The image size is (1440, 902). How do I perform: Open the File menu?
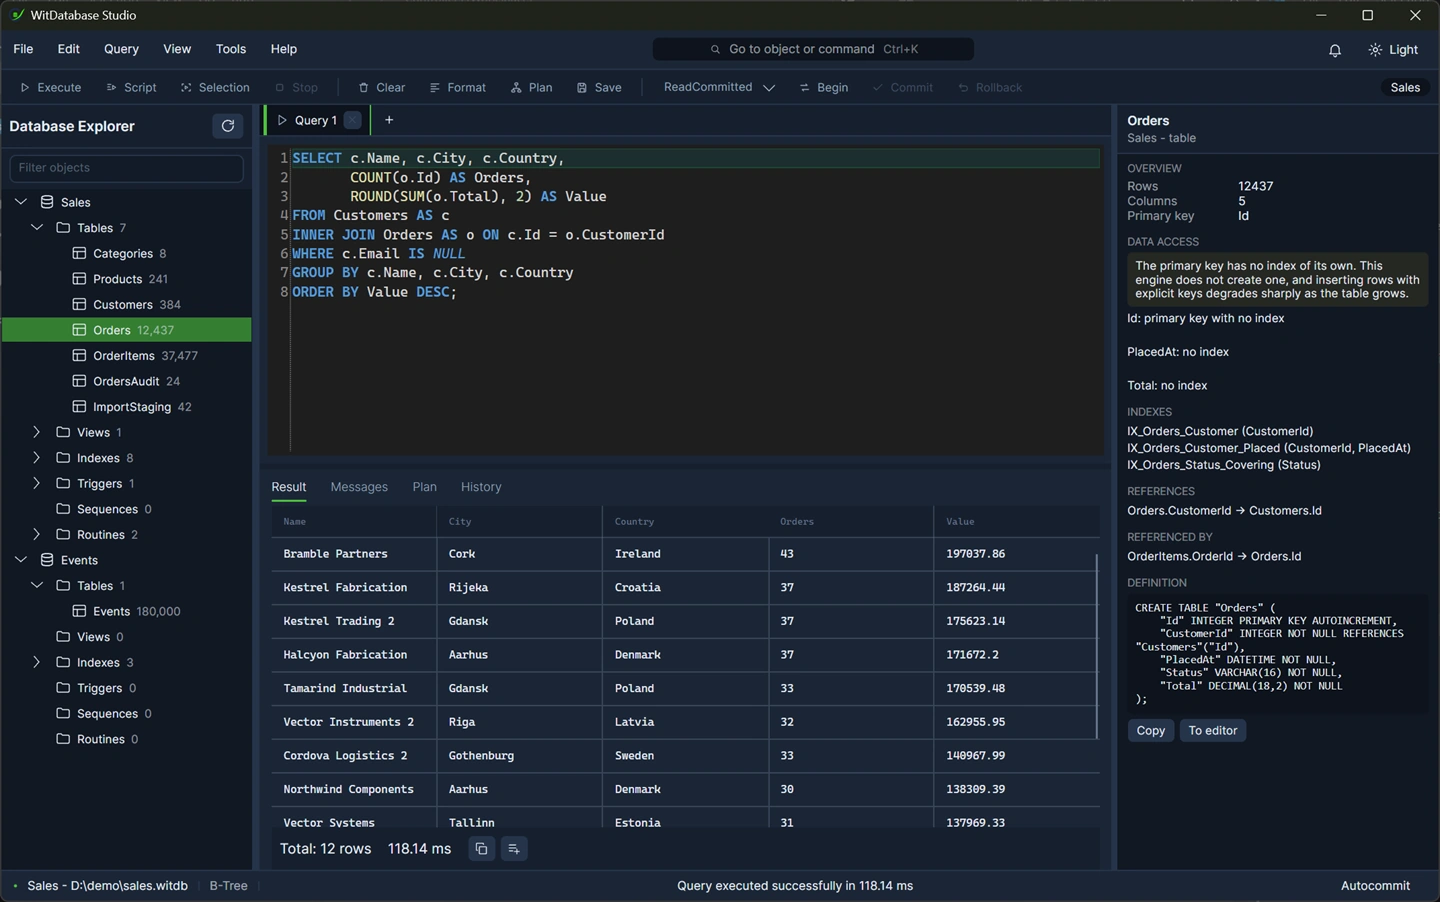(x=23, y=49)
